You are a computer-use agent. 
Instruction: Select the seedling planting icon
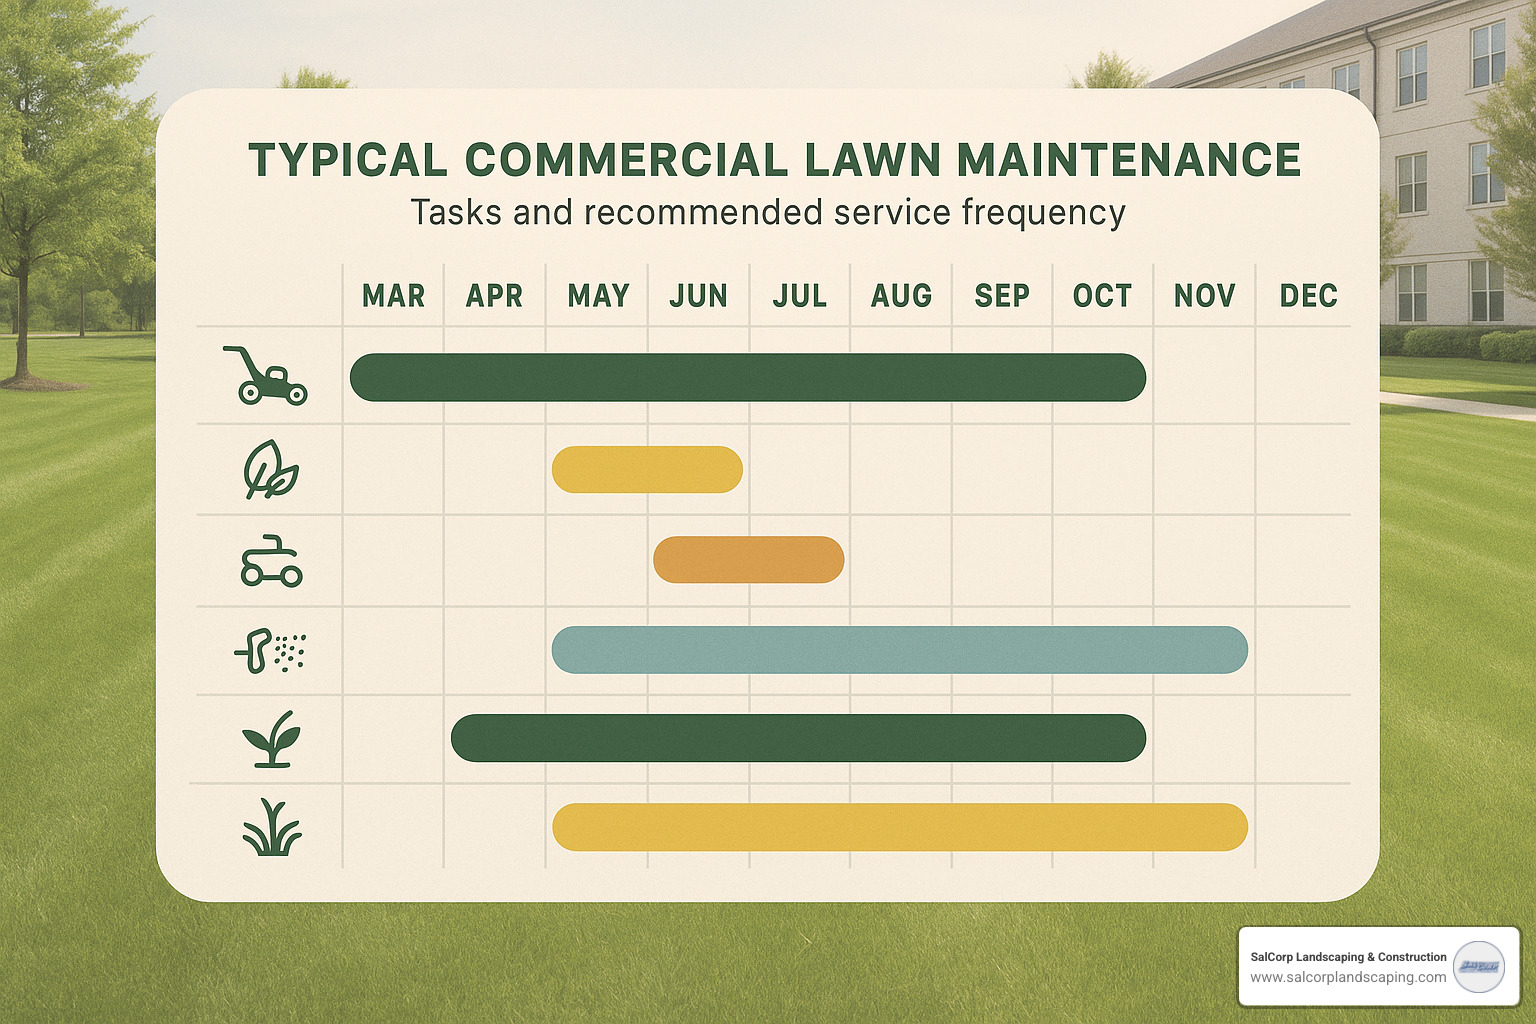click(x=270, y=742)
